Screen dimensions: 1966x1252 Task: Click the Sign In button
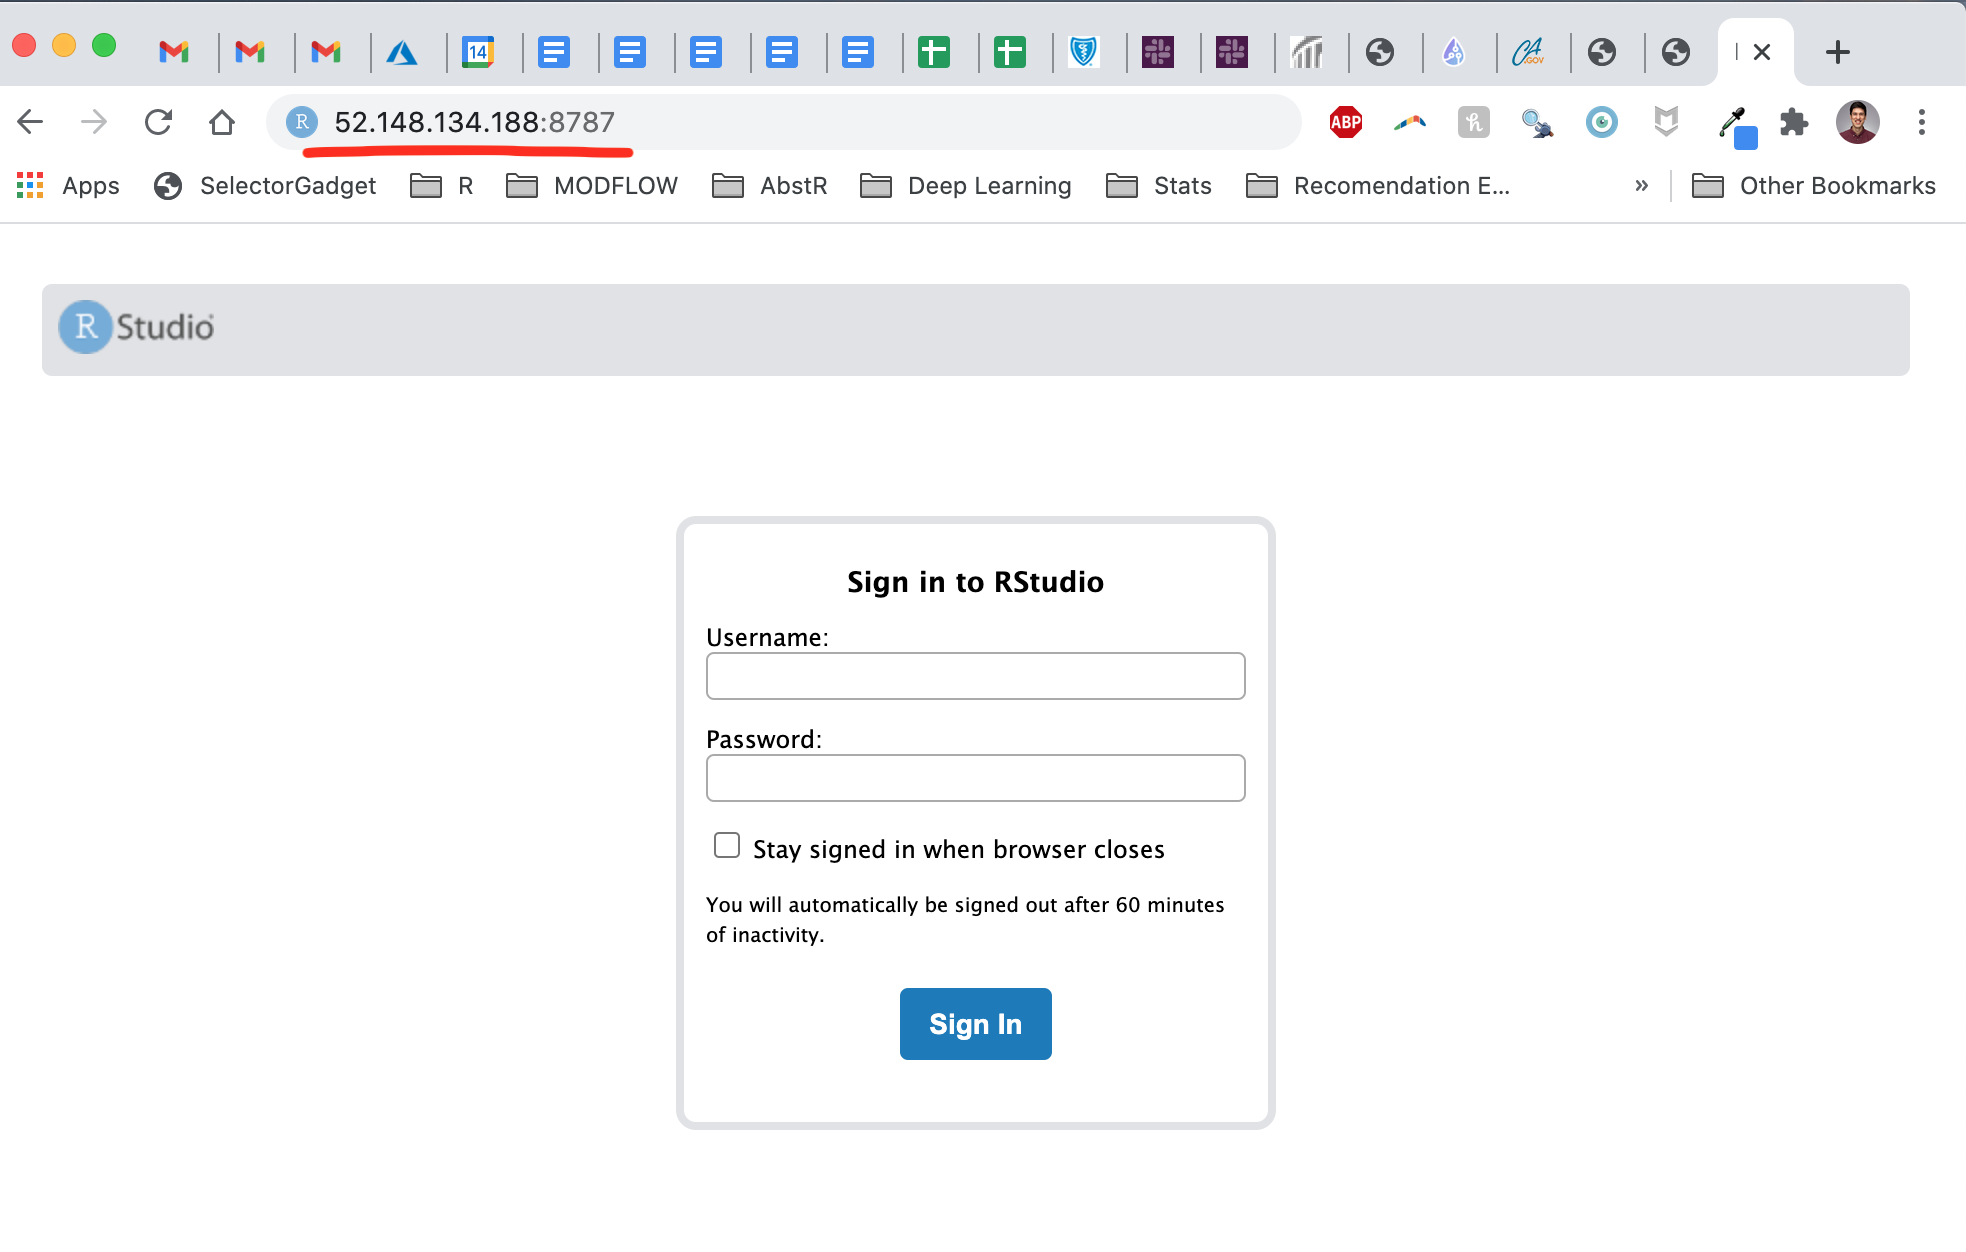(975, 1024)
